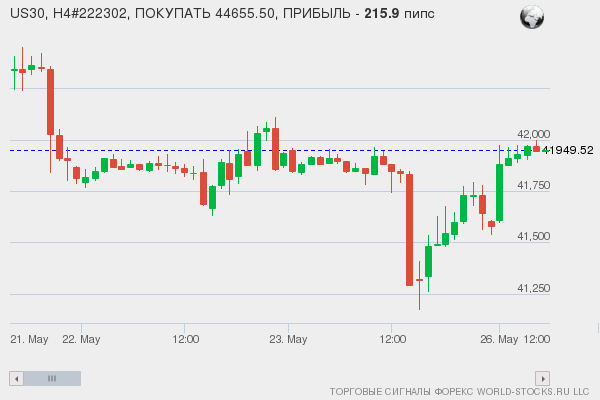Click the chart title 'US30, H4#222302'
The height and width of the screenshot is (400, 600).
pos(68,14)
